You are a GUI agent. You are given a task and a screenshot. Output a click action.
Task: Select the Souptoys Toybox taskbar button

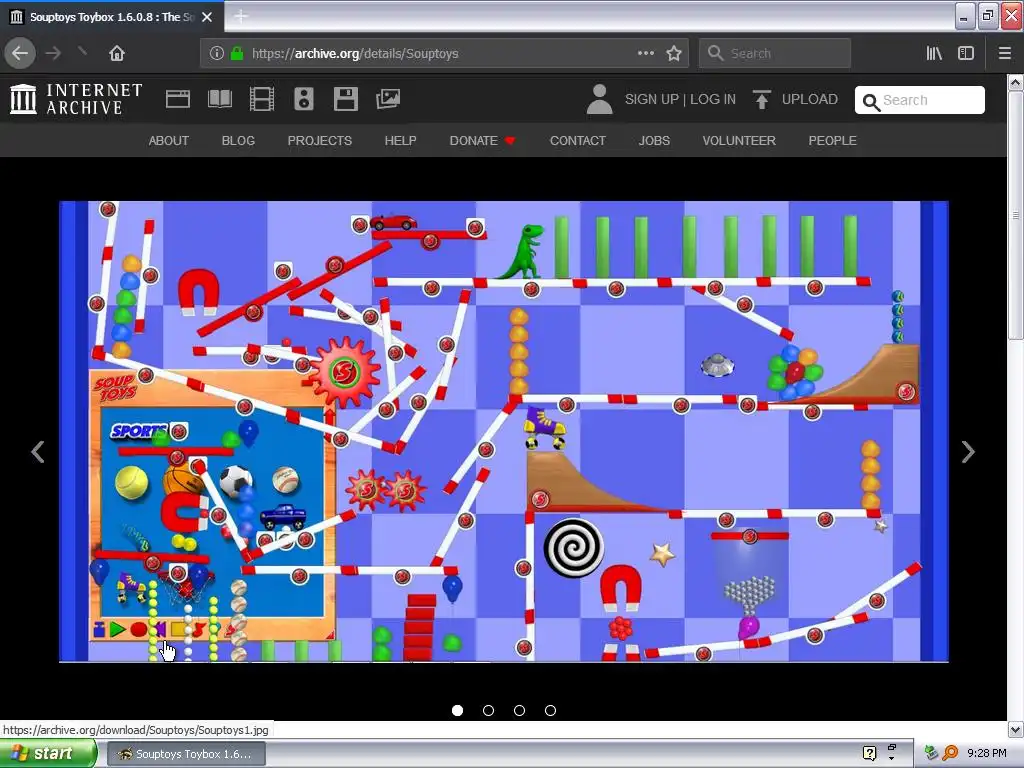[x=186, y=754]
